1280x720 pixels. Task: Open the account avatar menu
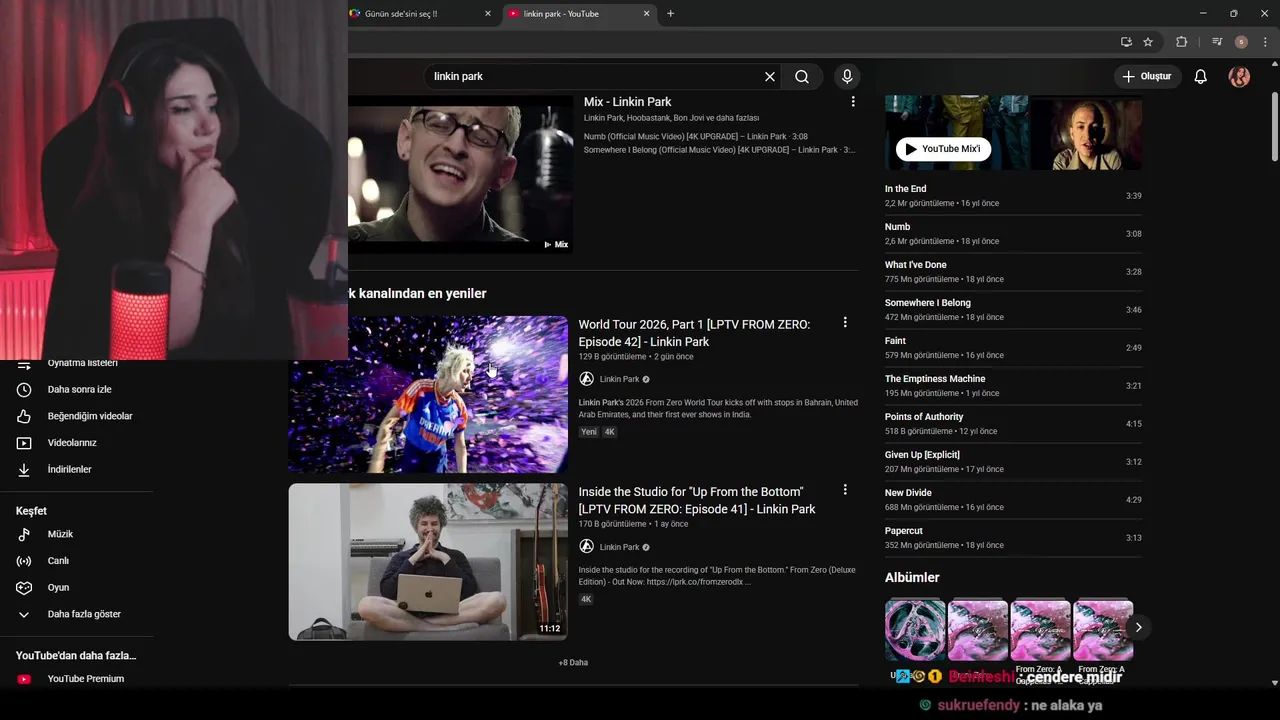[1239, 76]
